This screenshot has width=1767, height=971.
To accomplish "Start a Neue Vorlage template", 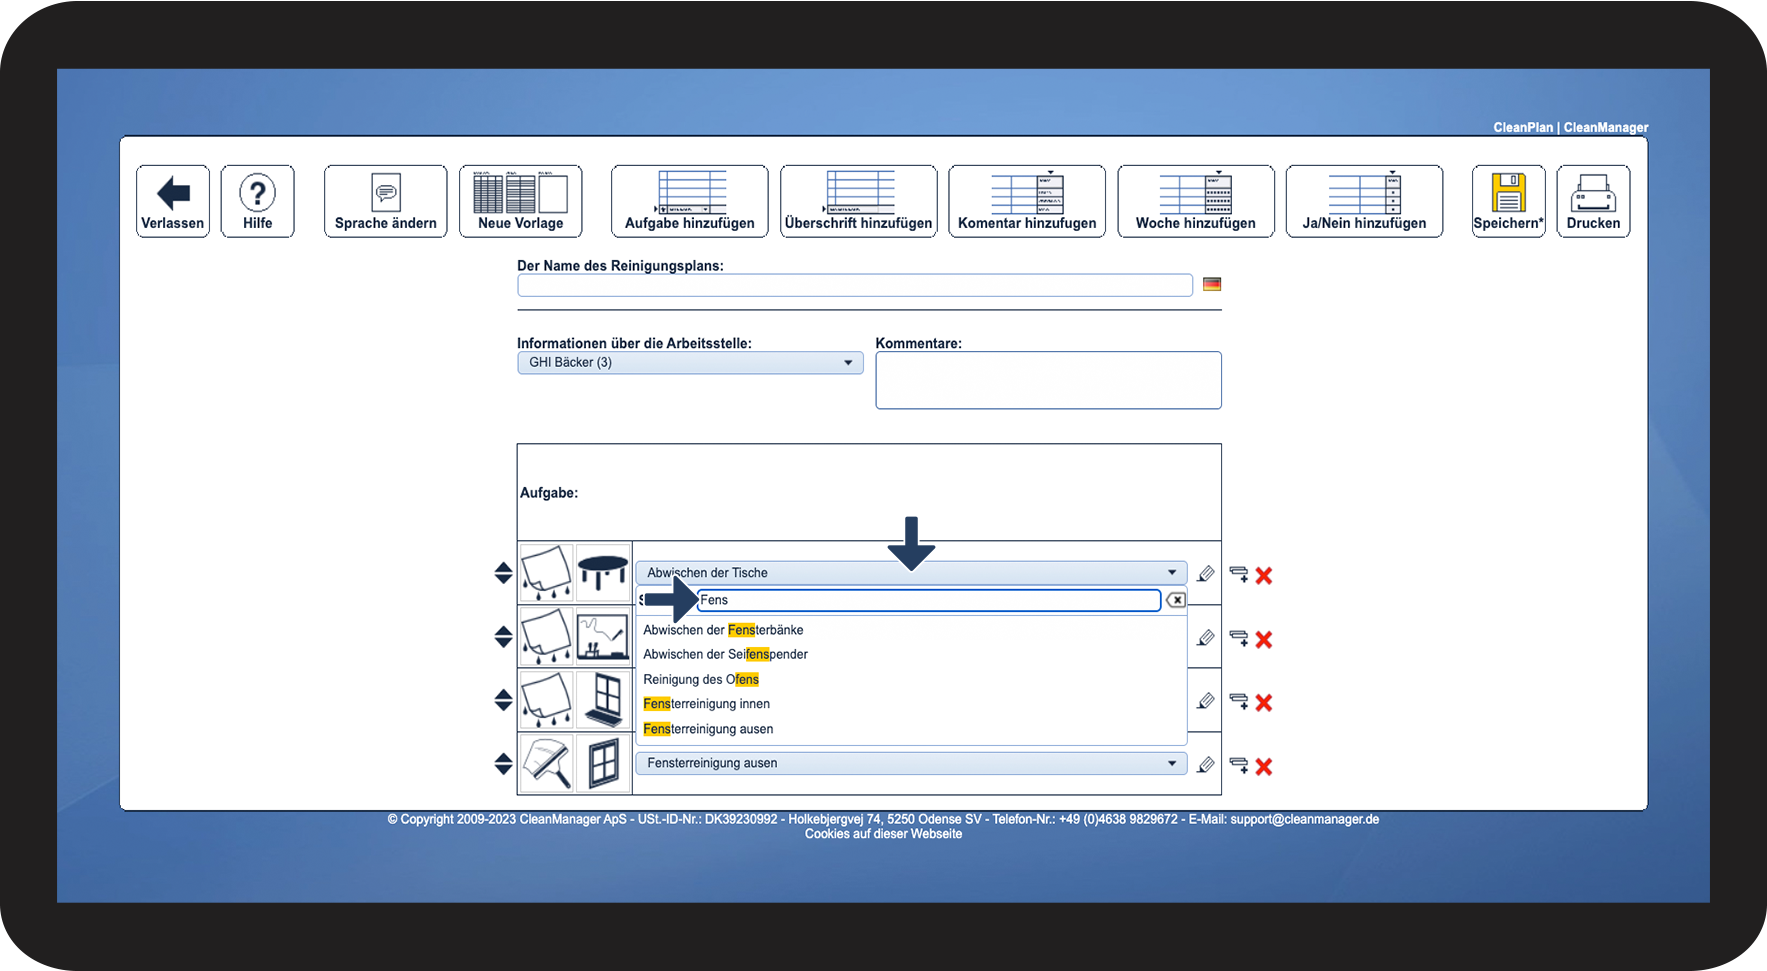I will pyautogui.click(x=520, y=201).
